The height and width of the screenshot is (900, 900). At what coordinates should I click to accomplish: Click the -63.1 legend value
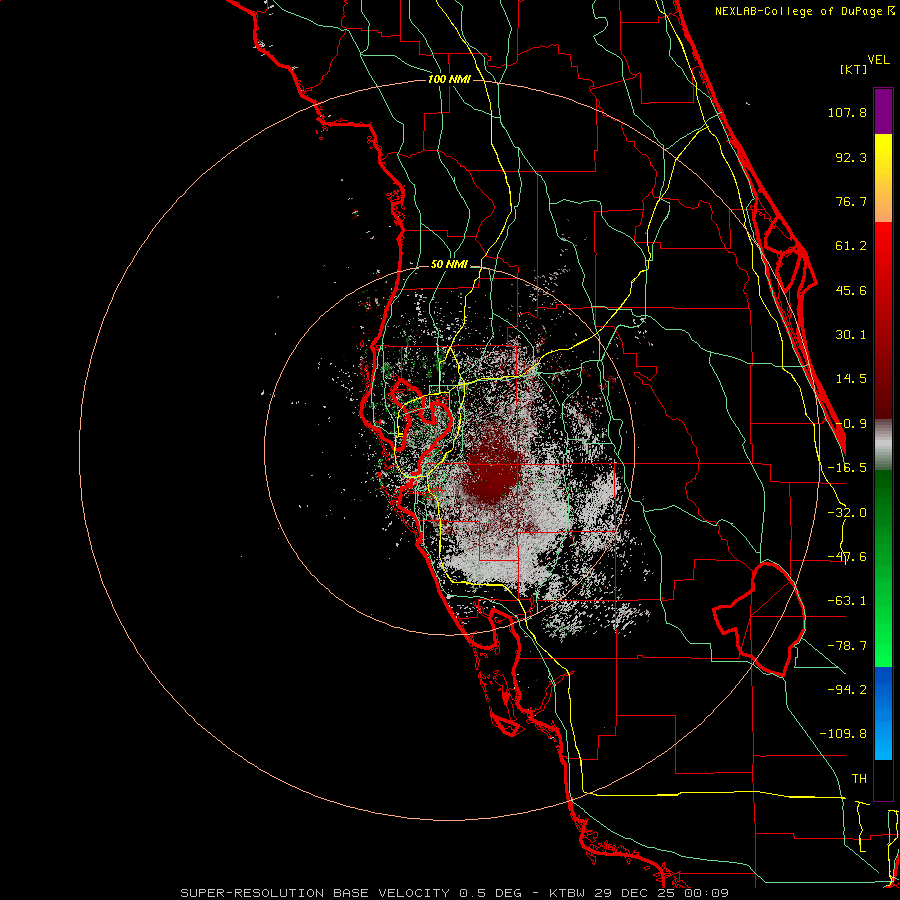click(x=847, y=601)
